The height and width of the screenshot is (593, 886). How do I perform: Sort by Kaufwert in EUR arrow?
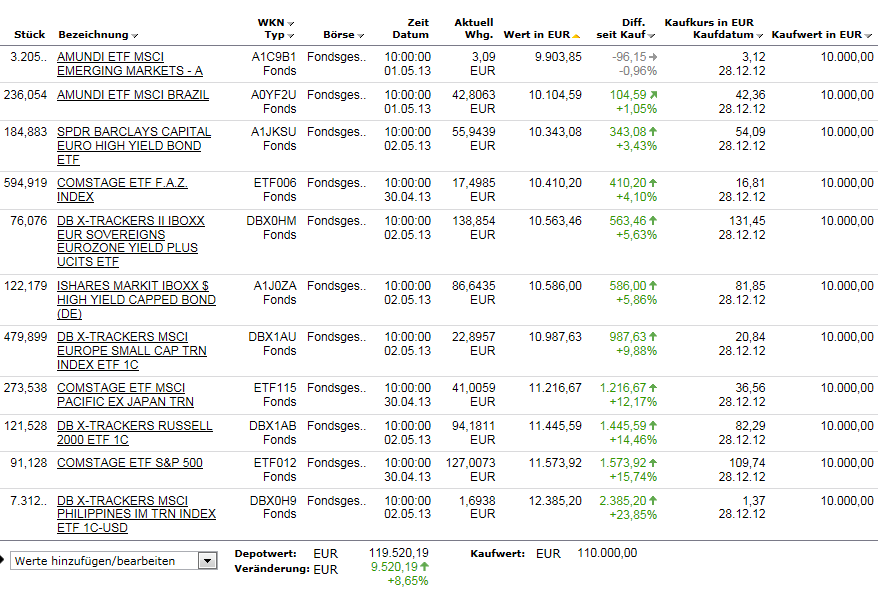click(868, 36)
